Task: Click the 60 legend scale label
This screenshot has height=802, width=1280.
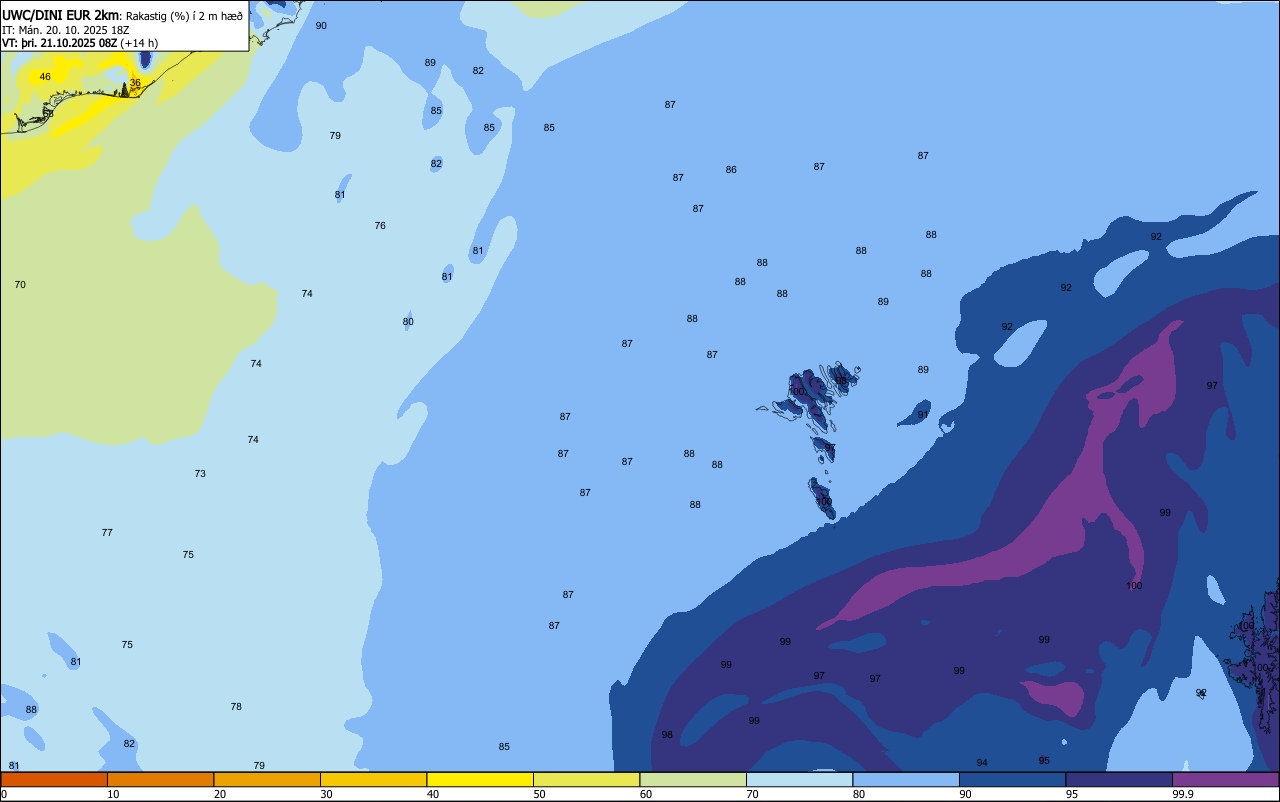Action: click(x=646, y=794)
